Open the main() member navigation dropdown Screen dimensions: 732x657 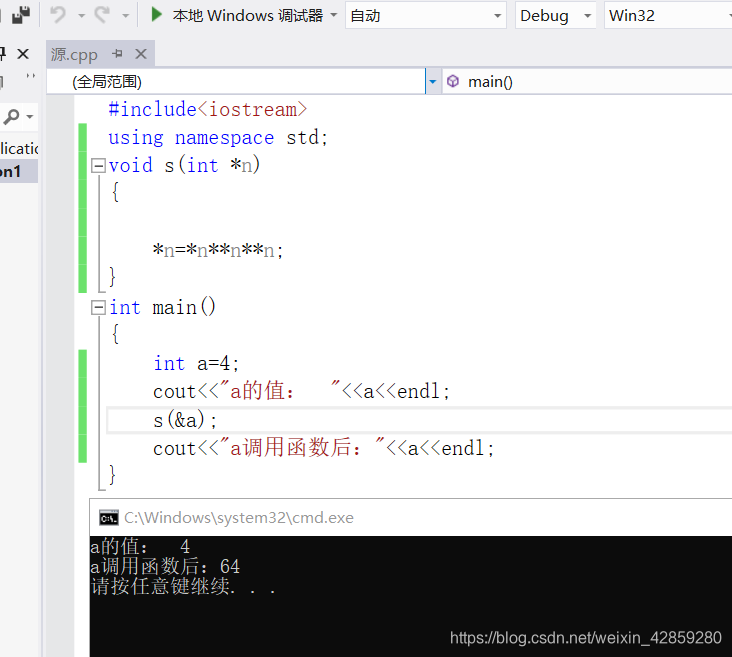point(587,82)
